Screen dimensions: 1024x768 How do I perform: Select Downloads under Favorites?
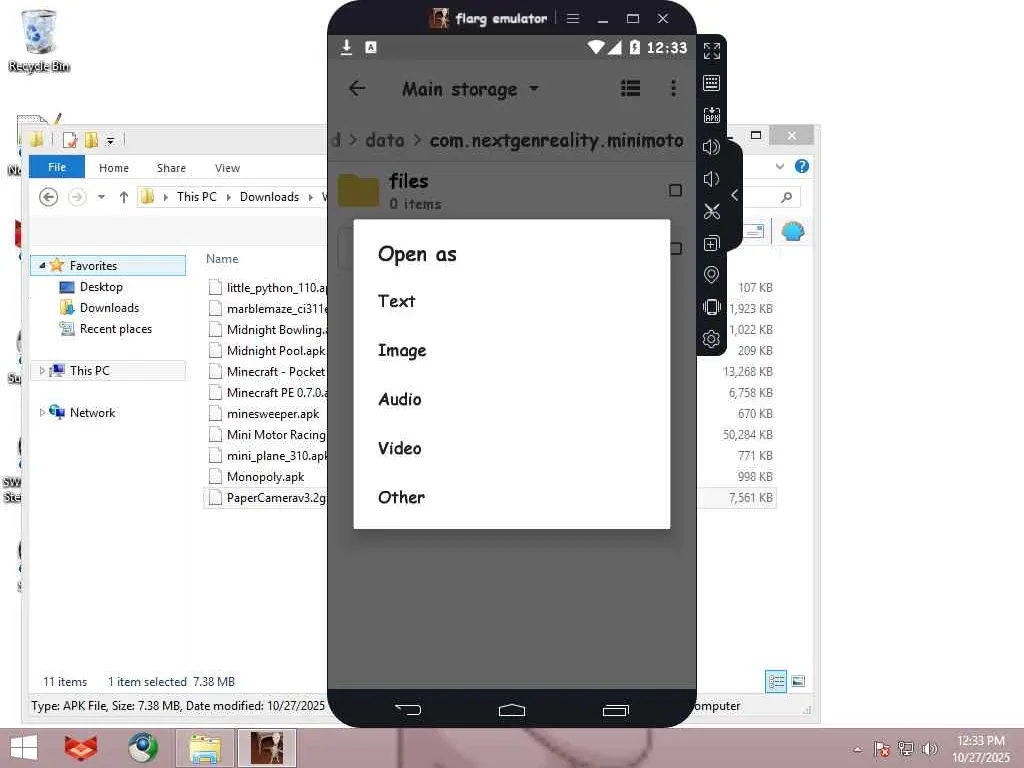109,308
